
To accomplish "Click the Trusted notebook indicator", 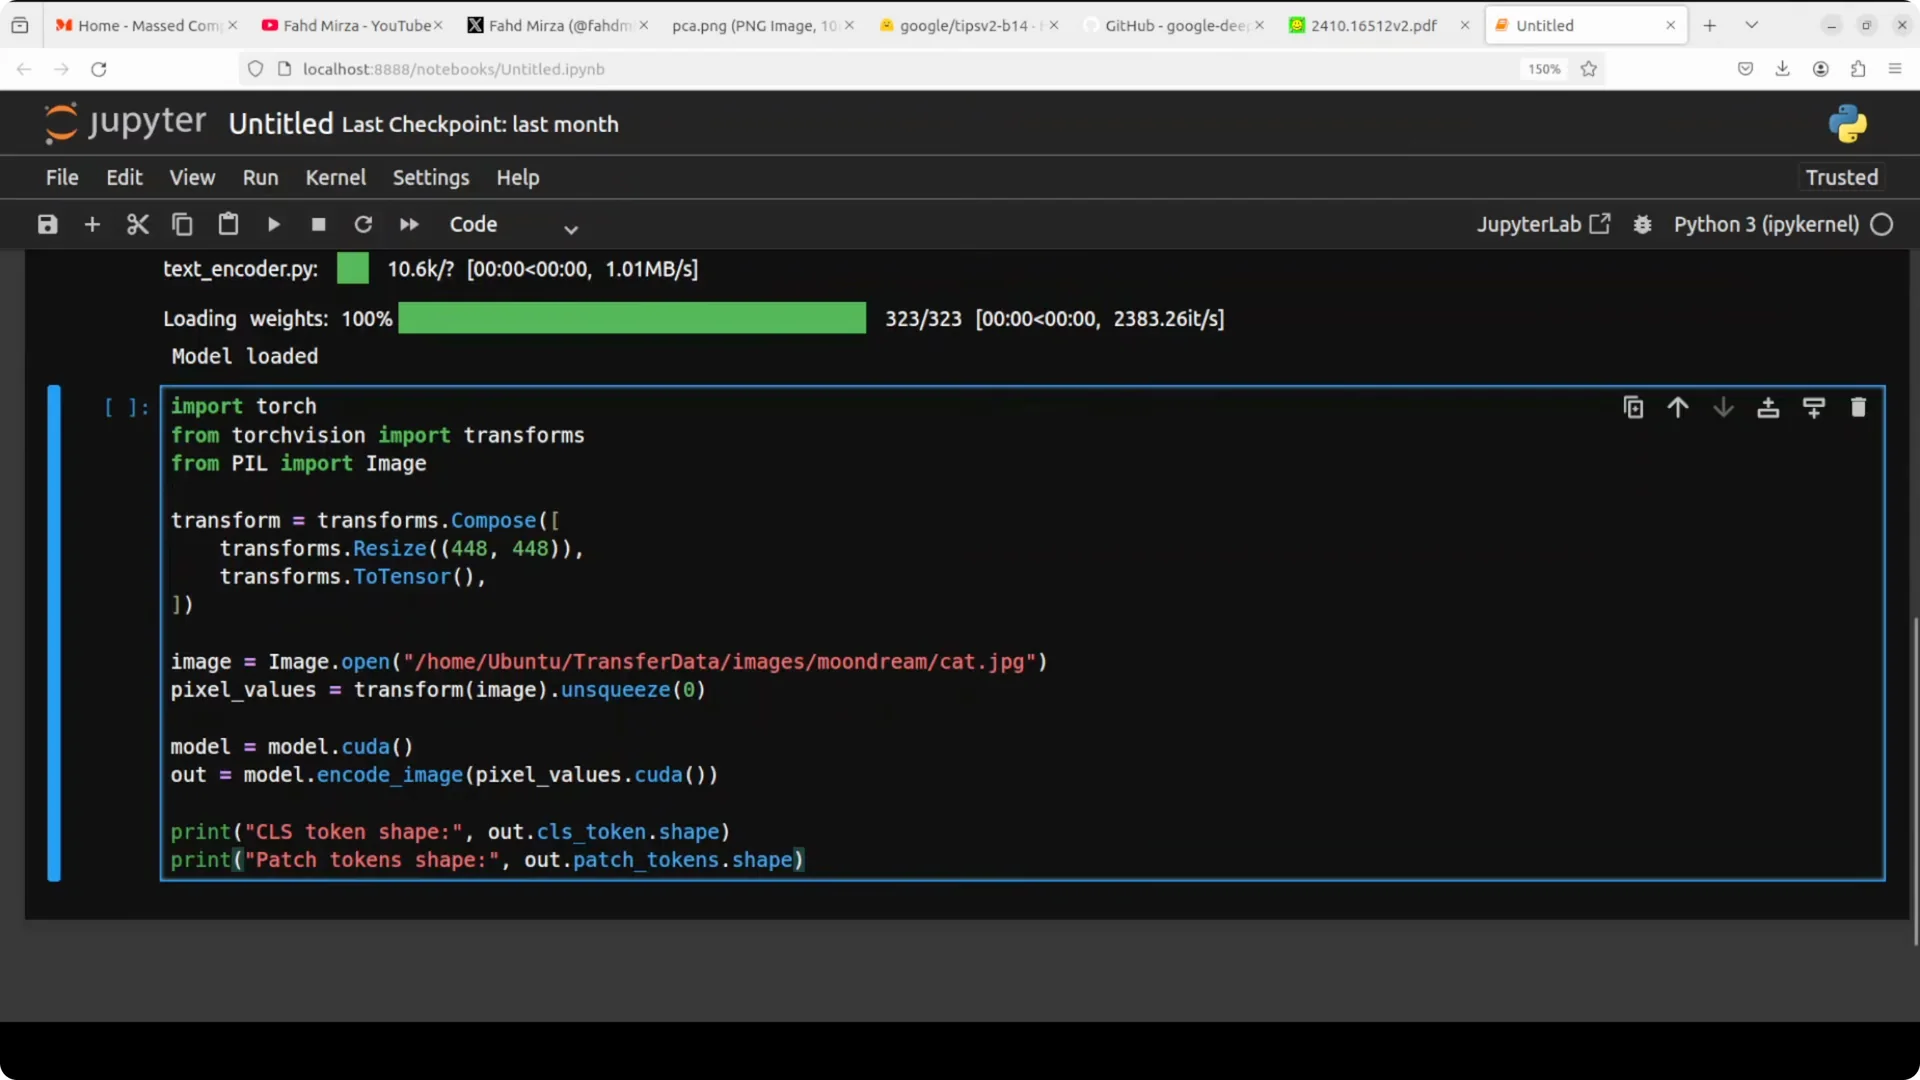I will (x=1841, y=177).
